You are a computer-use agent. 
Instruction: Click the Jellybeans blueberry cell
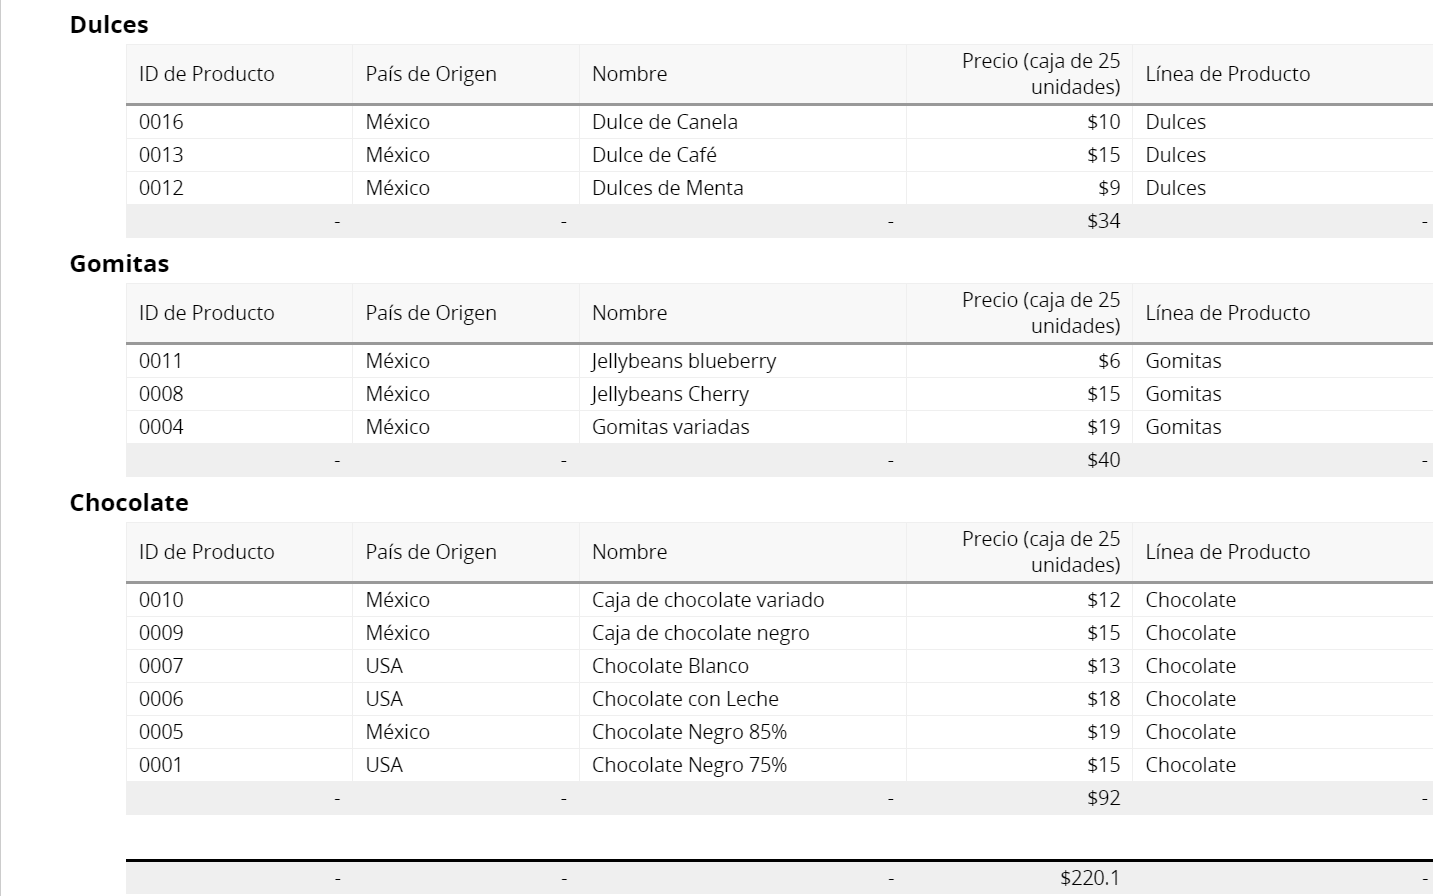tap(683, 361)
